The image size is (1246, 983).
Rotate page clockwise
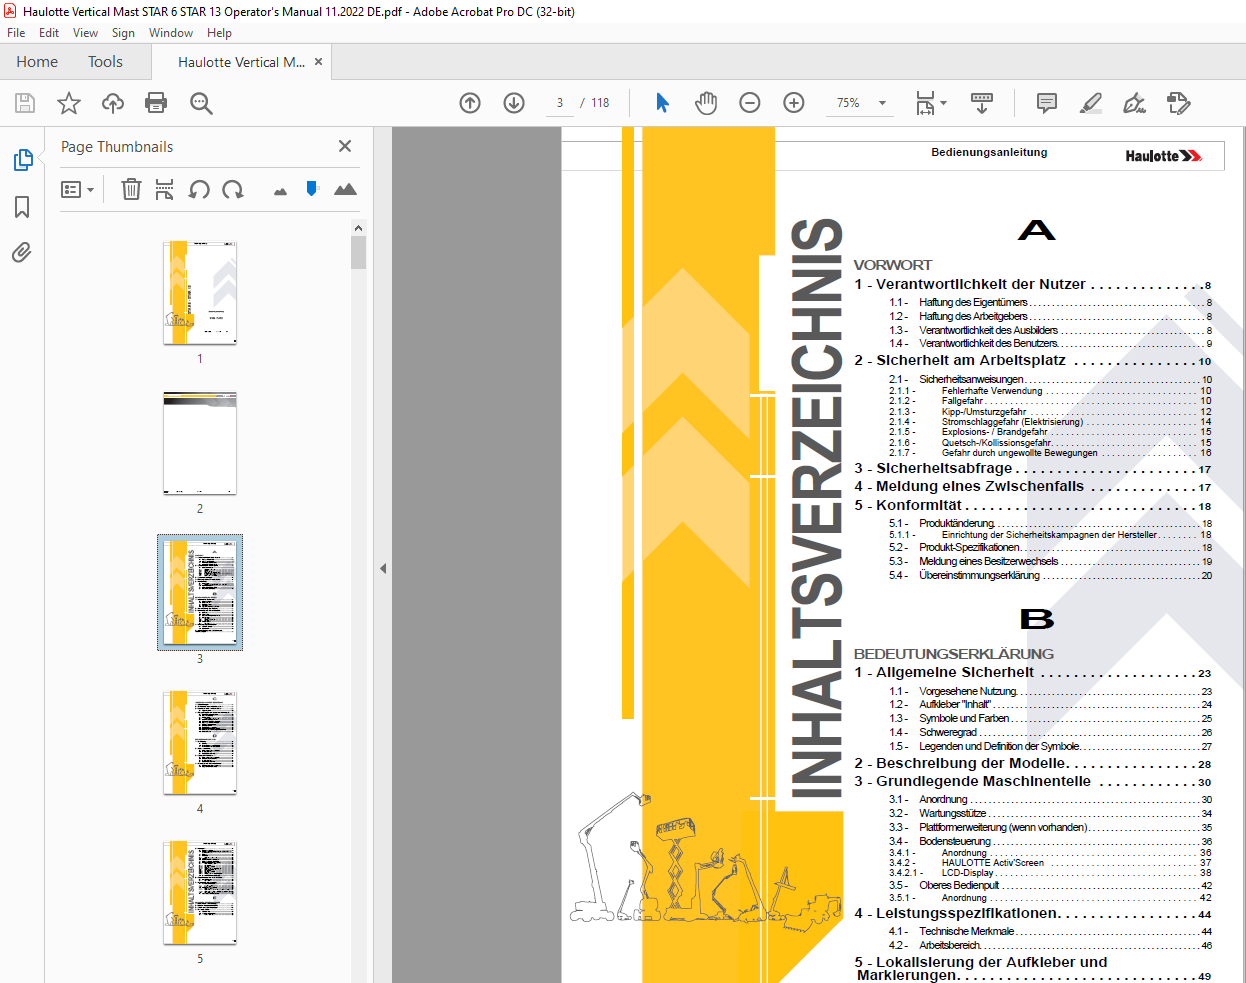233,189
